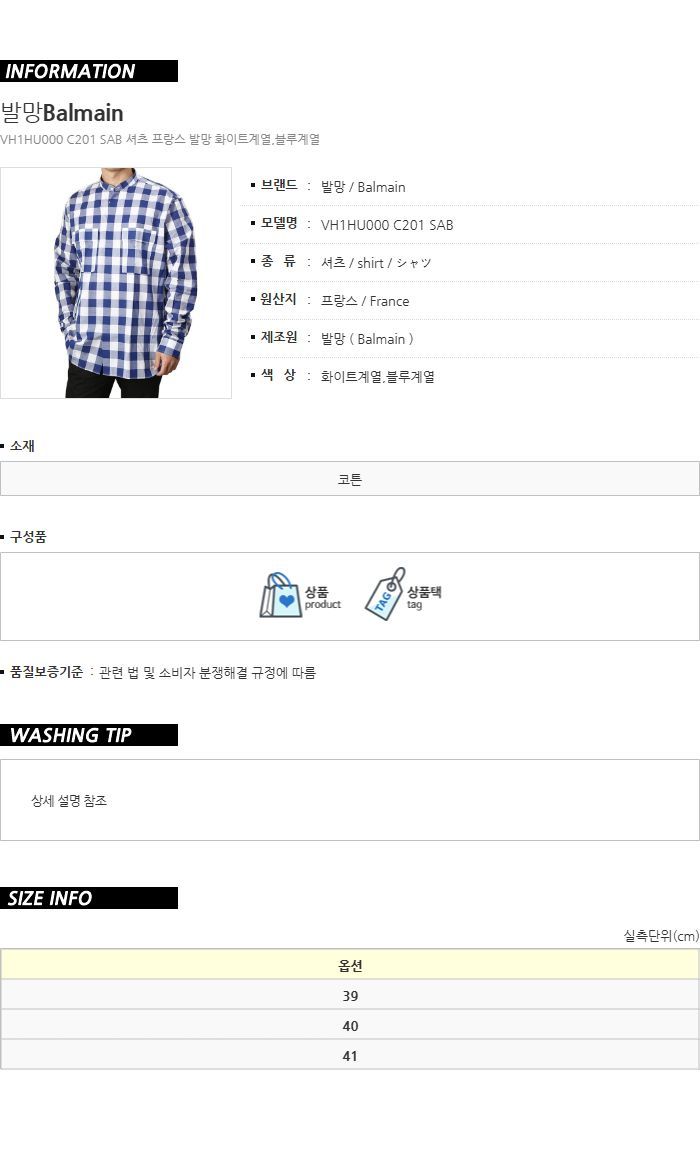Click the product subtitle description line
Image resolution: width=700 pixels, height=1155 pixels.
160,139
